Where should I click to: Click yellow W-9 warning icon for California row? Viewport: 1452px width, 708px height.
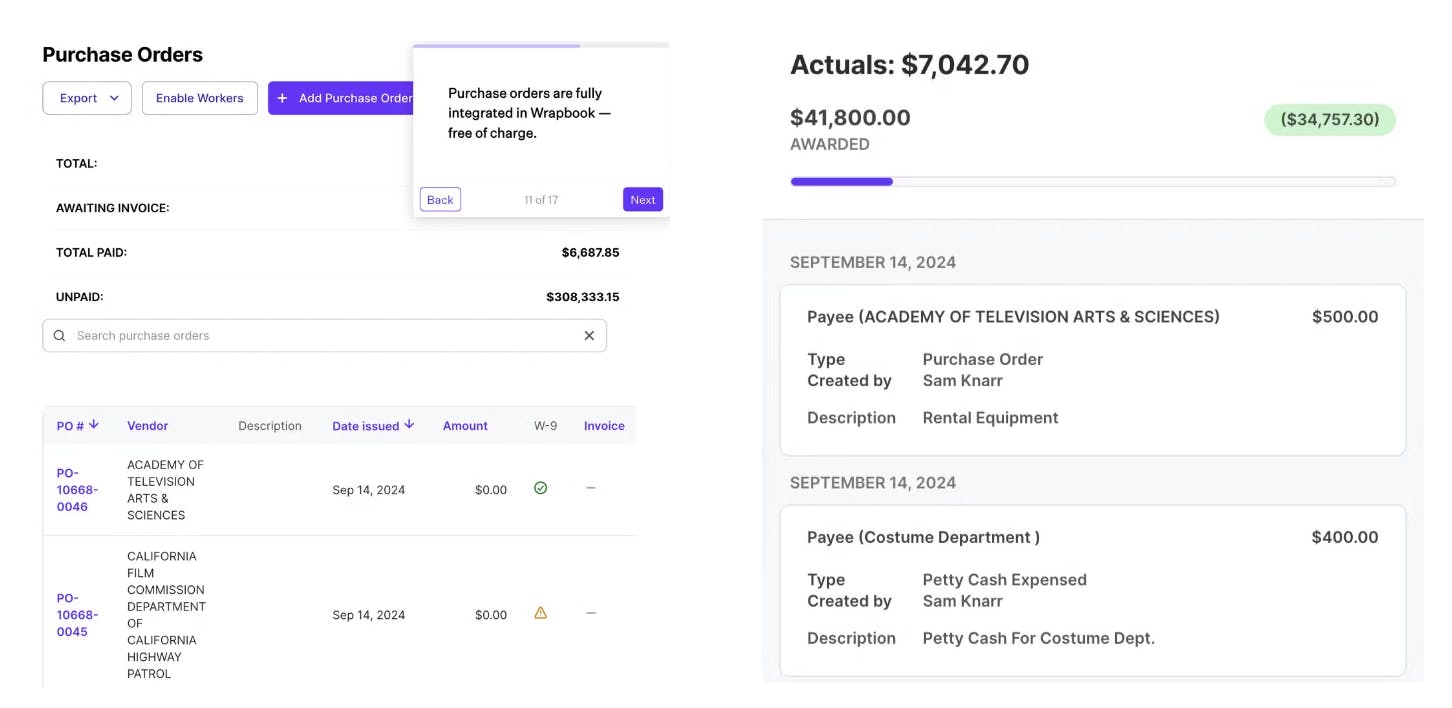541,613
